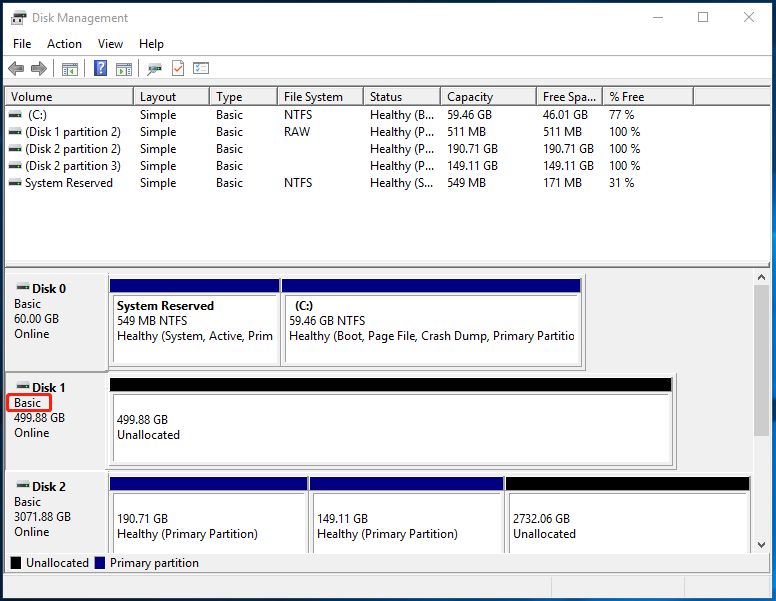Click the Disk 1 label
The image size is (776, 601).
pyautogui.click(x=48, y=388)
